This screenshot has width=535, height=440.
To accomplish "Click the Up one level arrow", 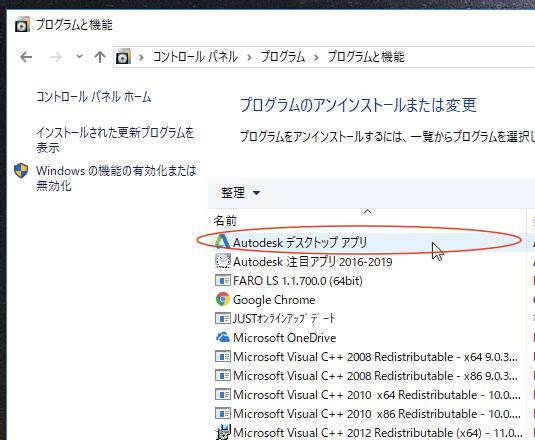I will 100,57.
